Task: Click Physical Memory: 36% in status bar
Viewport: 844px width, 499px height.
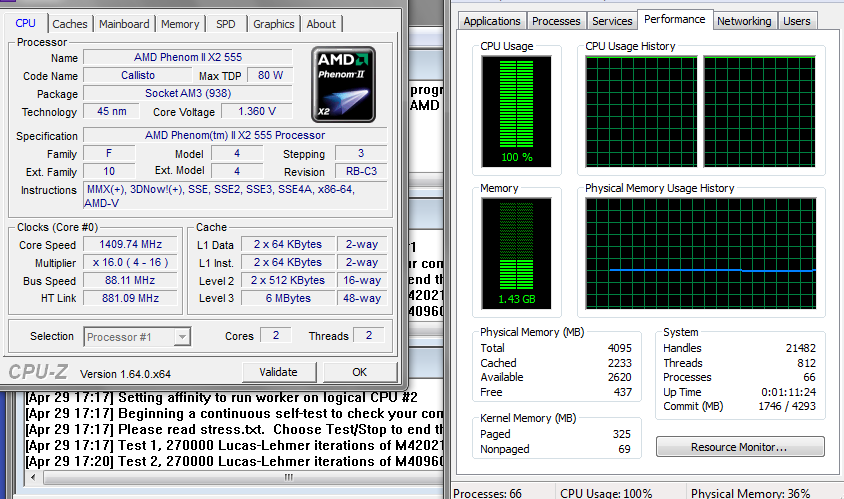Action: [x=750, y=493]
